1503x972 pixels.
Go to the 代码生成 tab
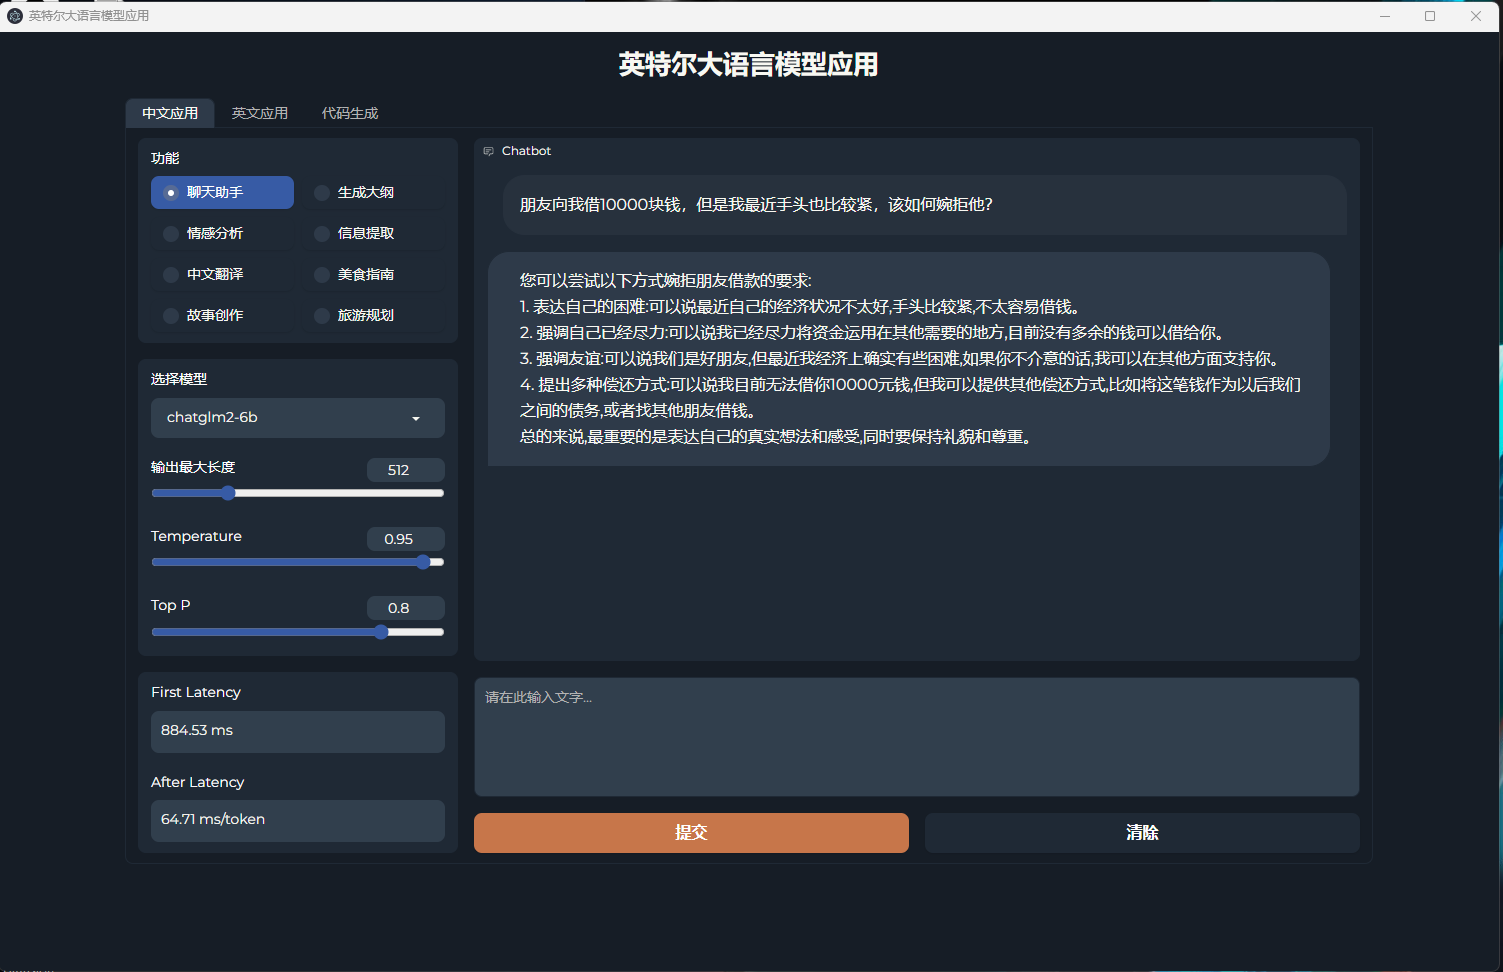point(350,113)
